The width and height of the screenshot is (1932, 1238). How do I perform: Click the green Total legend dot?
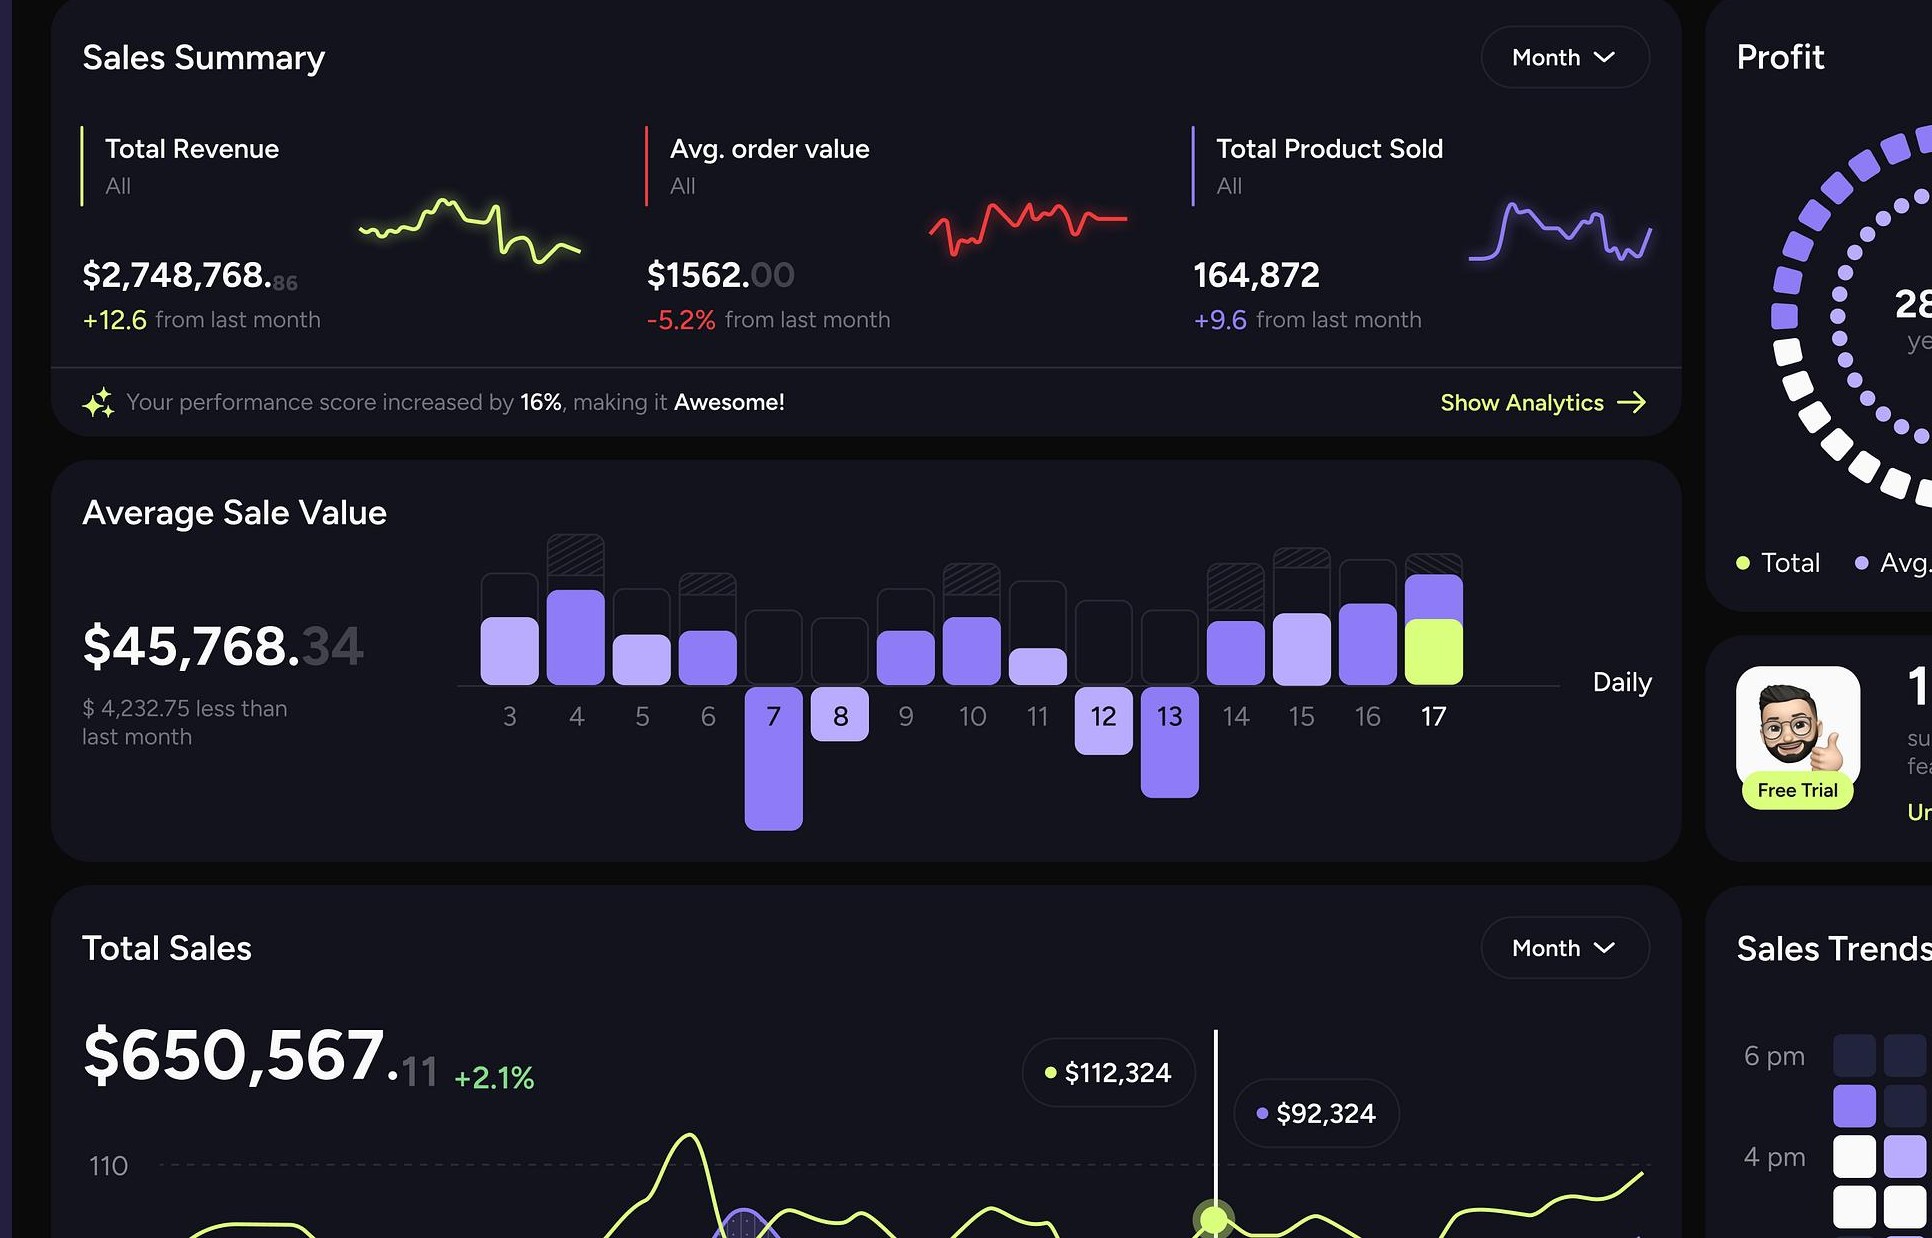pos(1743,563)
